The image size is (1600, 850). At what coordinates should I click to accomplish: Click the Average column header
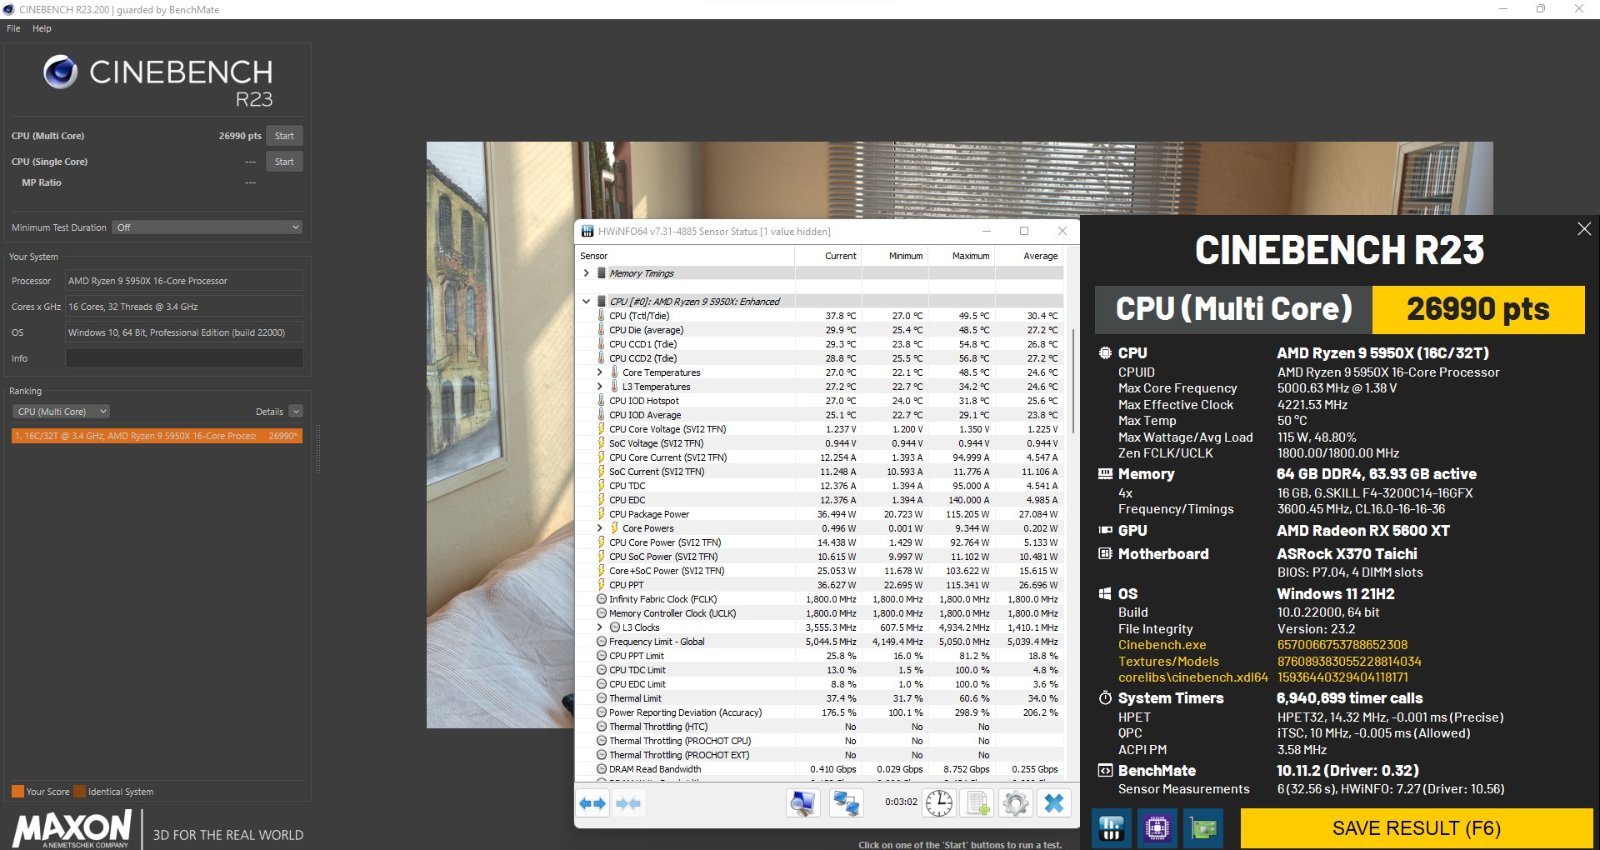click(x=1028, y=256)
